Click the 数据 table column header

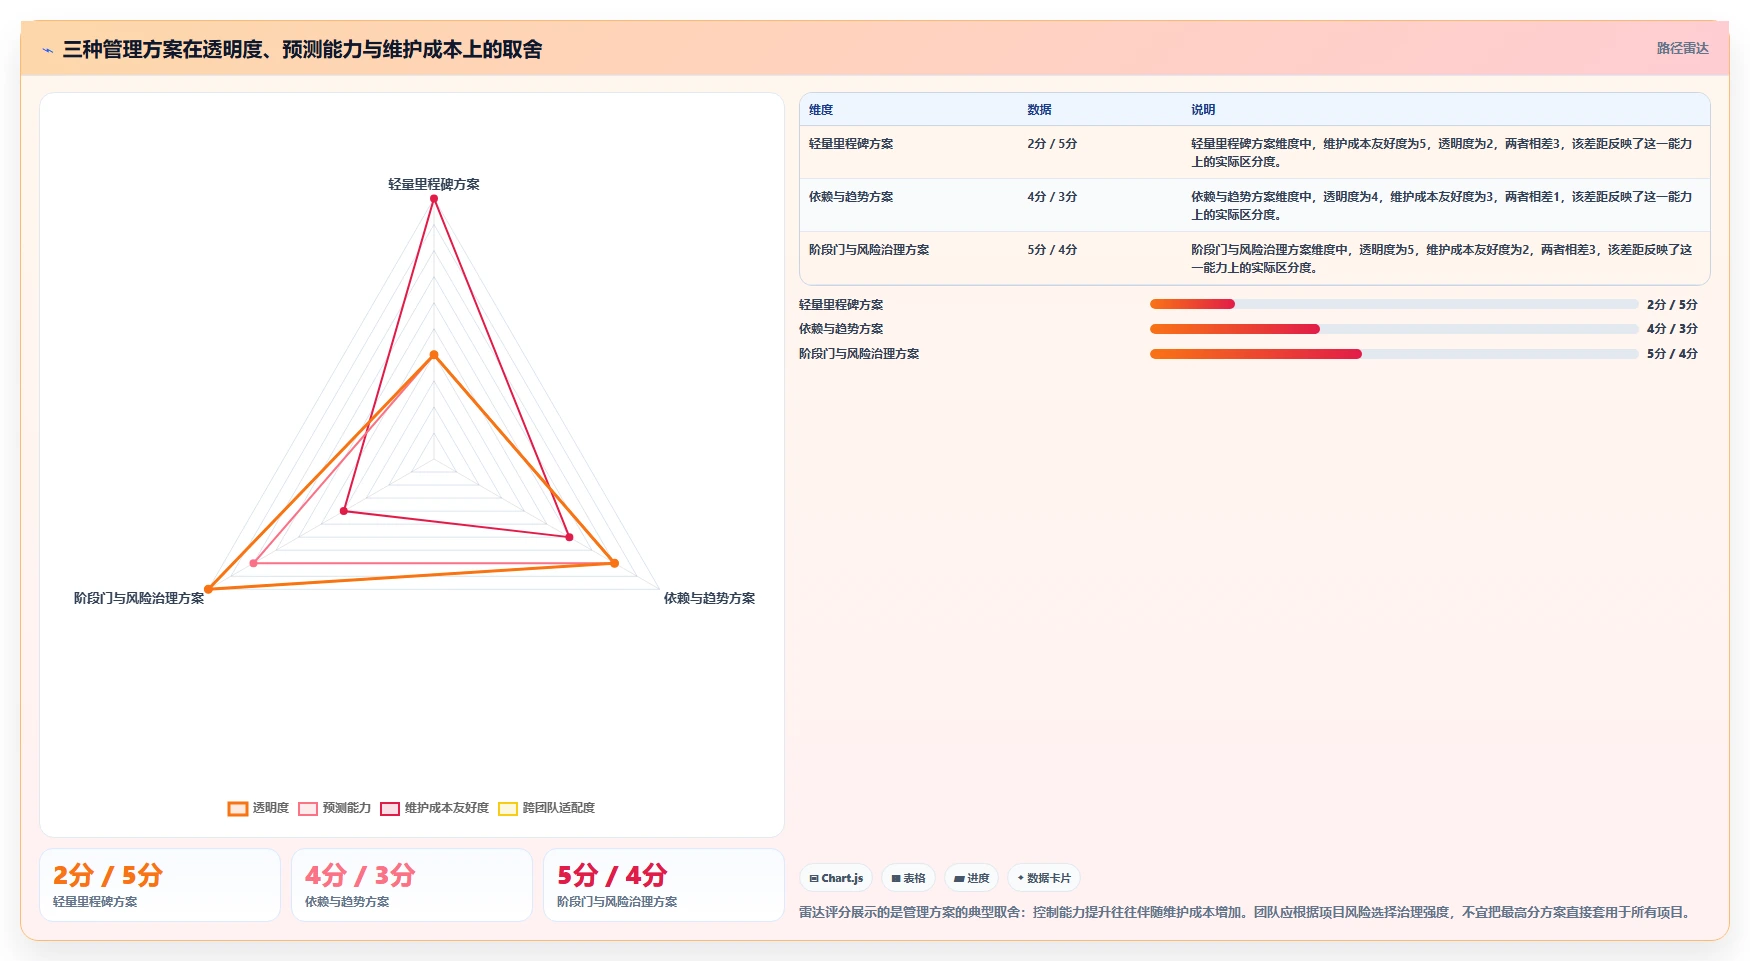pos(1039,110)
